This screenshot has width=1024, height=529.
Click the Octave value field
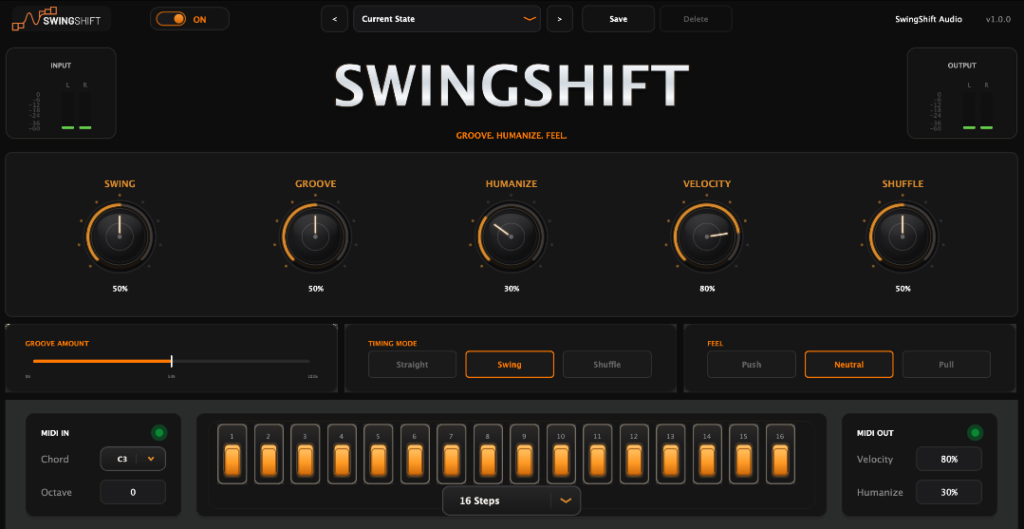133,492
